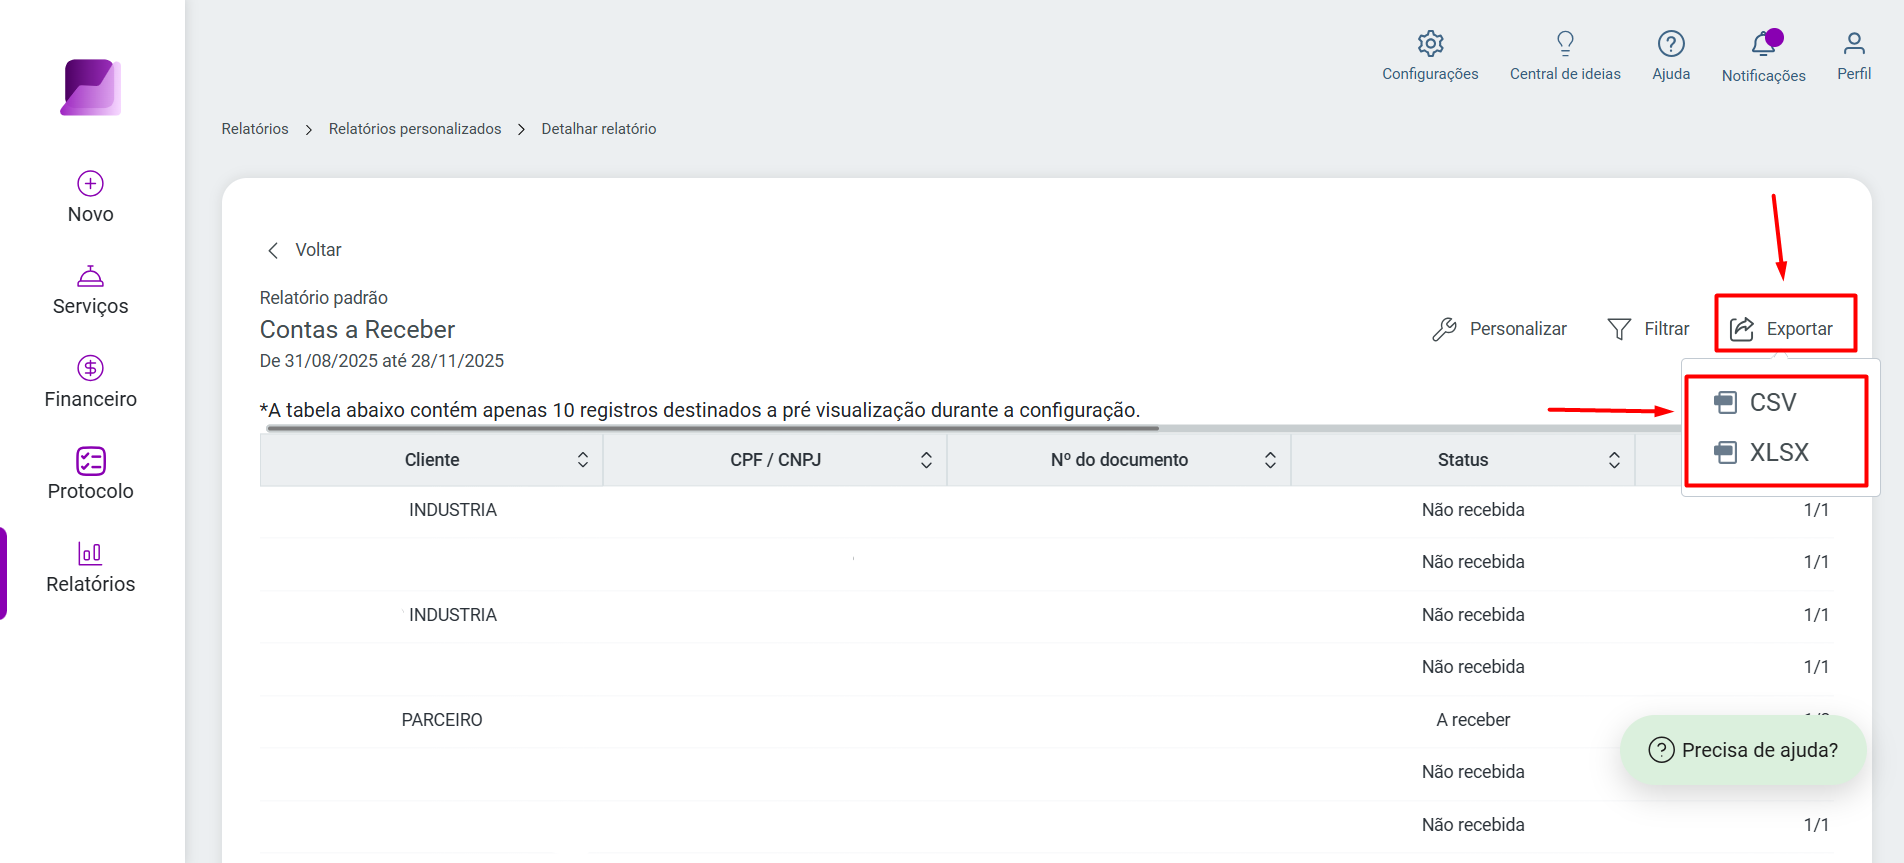This screenshot has height=863, width=1904.
Task: Click the Voltar link
Action: point(318,250)
